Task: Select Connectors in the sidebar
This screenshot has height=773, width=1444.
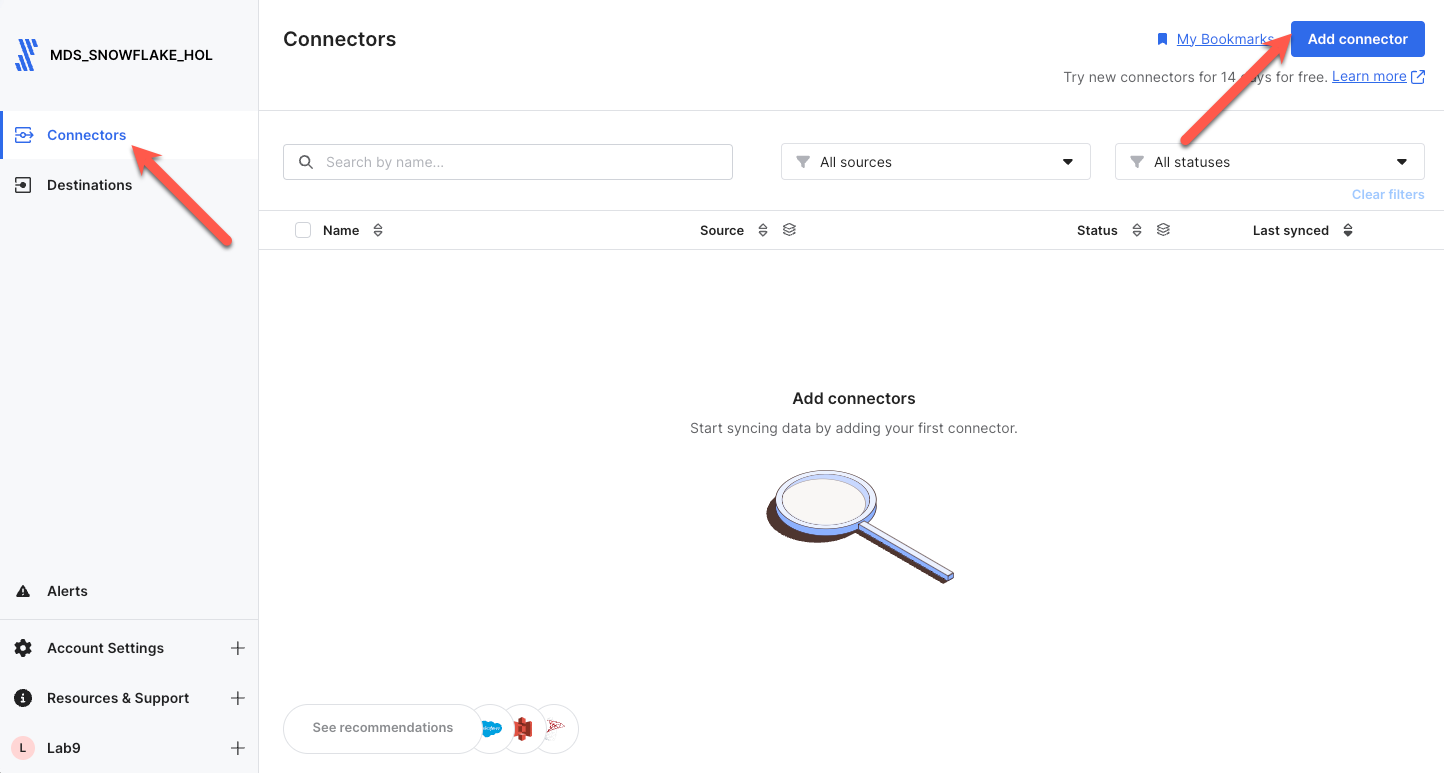Action: 86,135
